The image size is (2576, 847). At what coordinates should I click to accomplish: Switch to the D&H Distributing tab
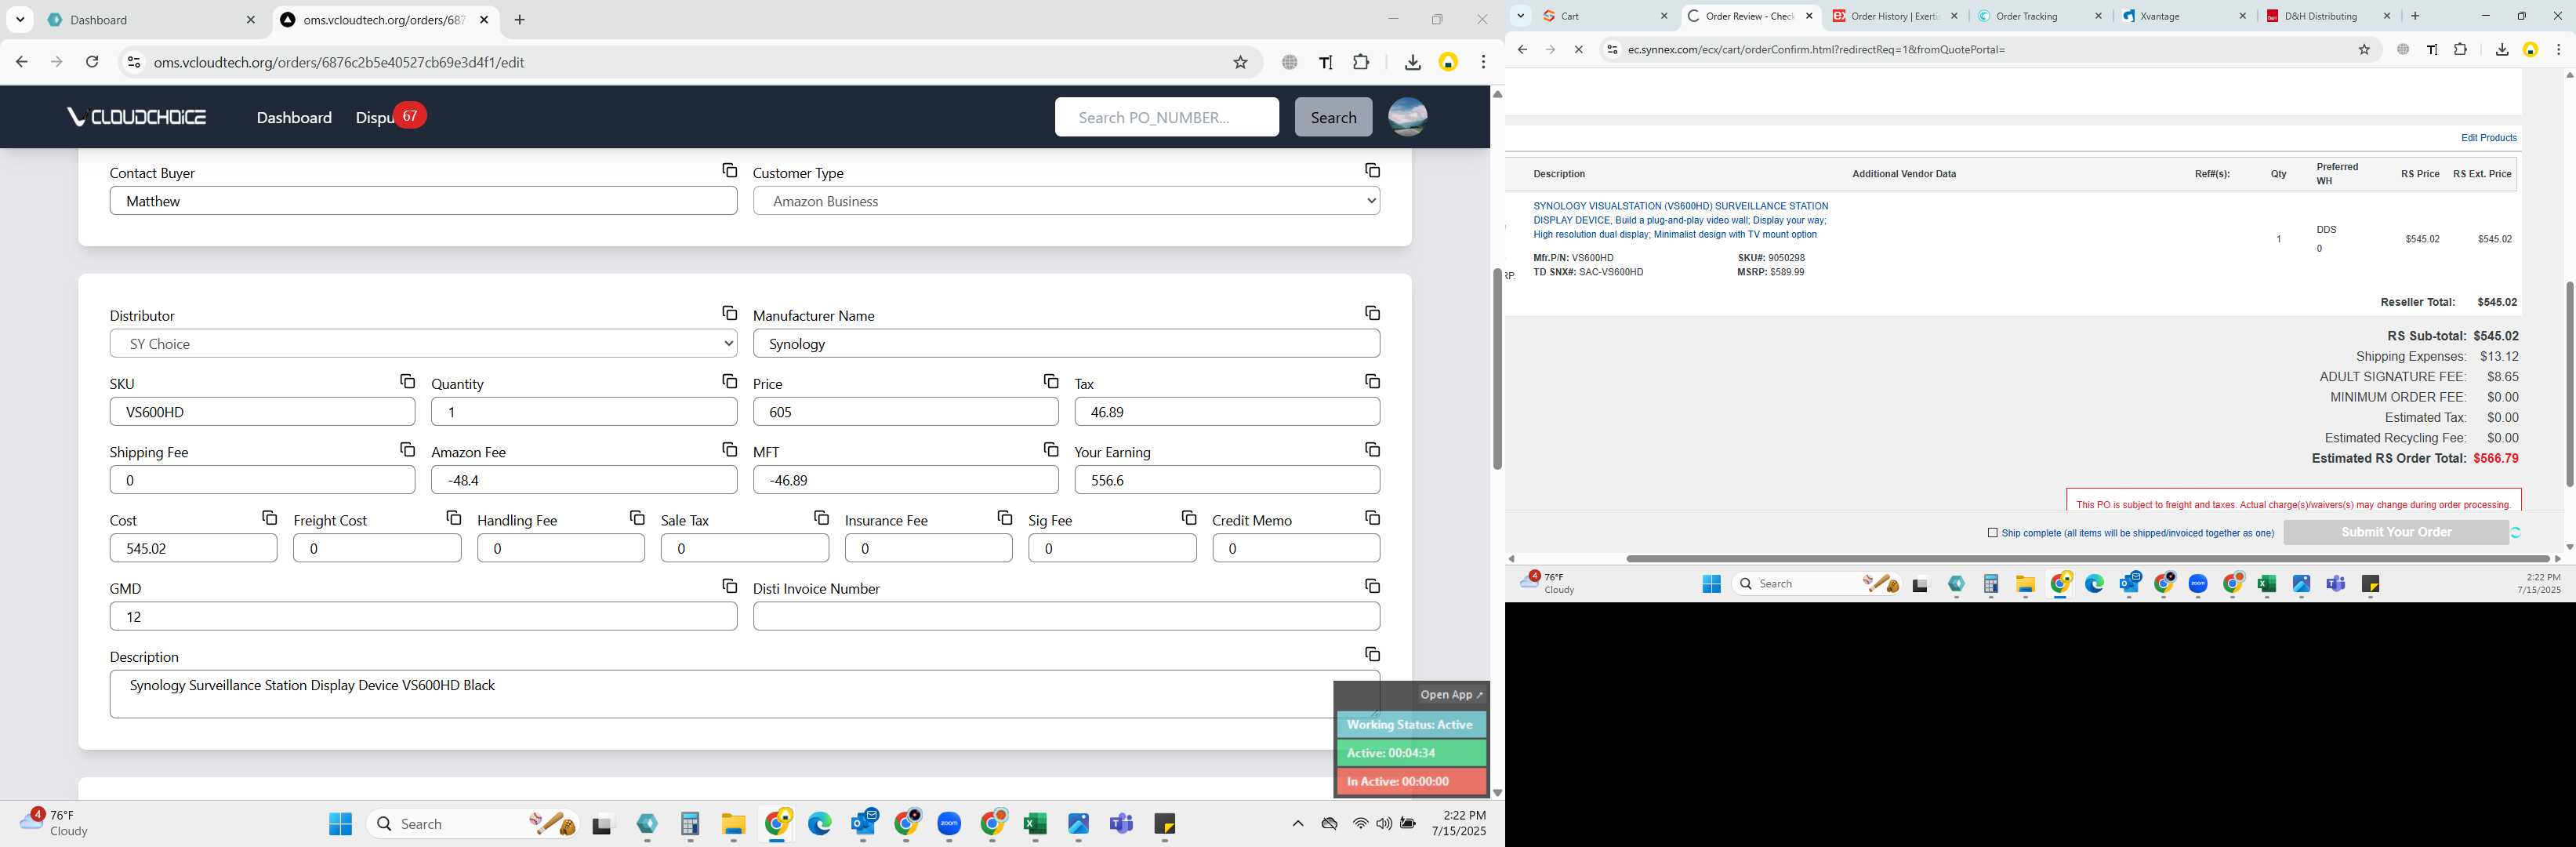(2327, 16)
